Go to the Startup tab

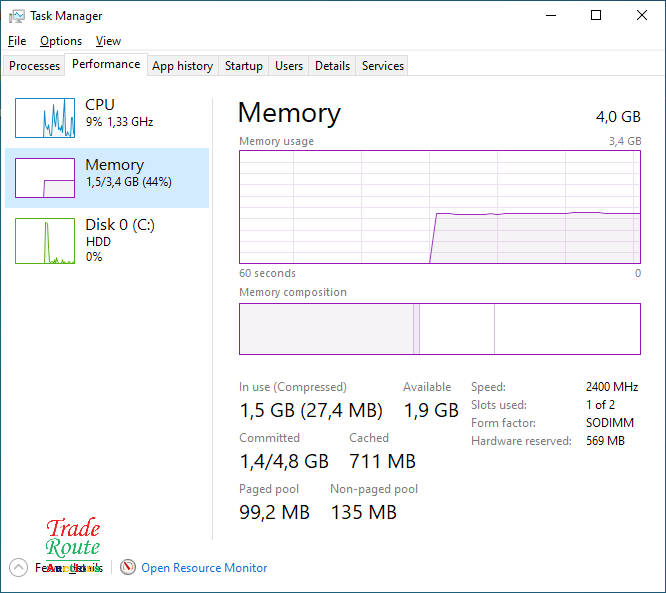[243, 66]
